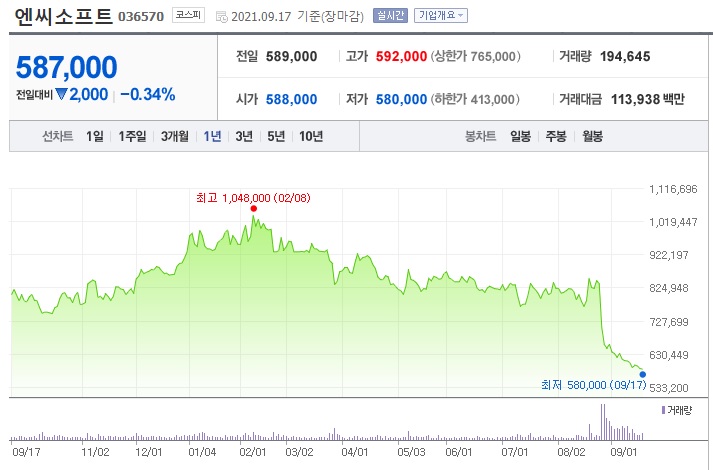Open the 기업개요 dropdown

point(441,15)
